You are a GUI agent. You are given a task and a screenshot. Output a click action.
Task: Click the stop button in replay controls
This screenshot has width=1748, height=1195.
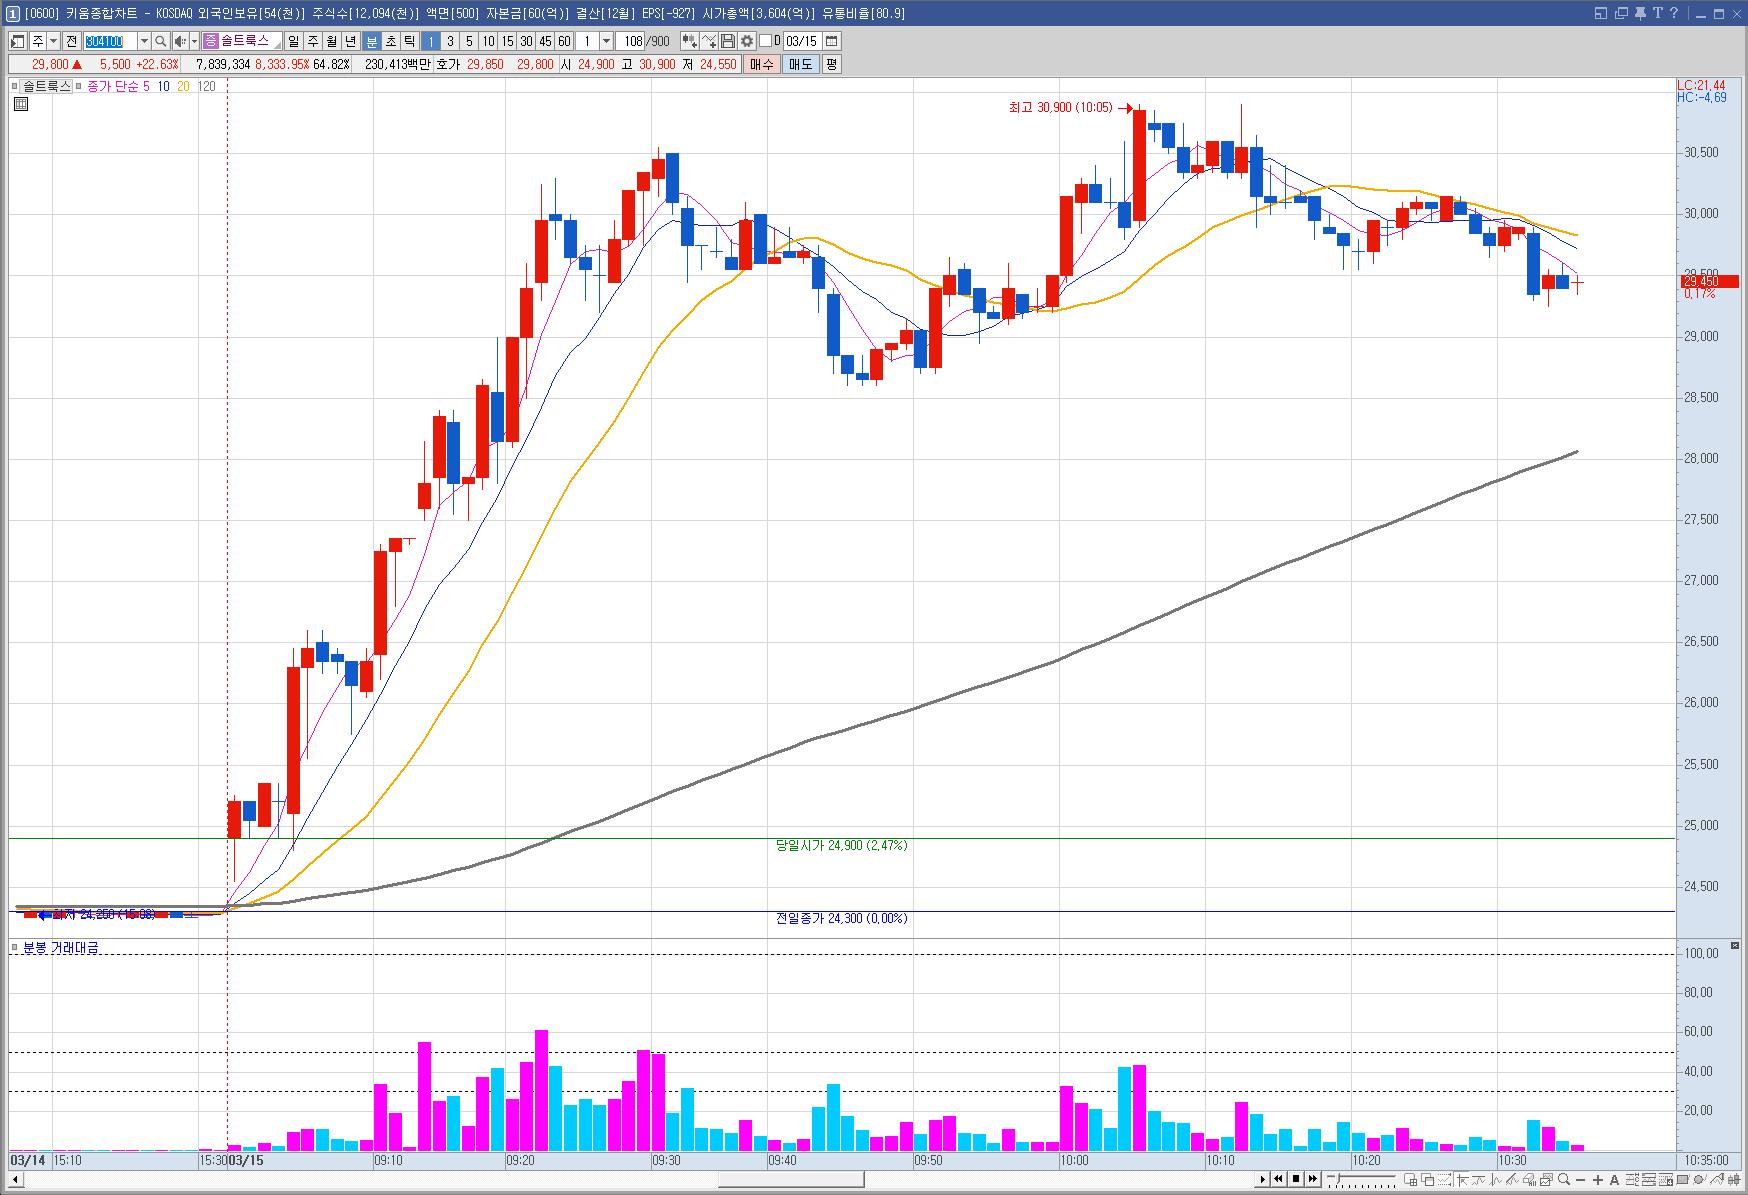[x=1296, y=1179]
